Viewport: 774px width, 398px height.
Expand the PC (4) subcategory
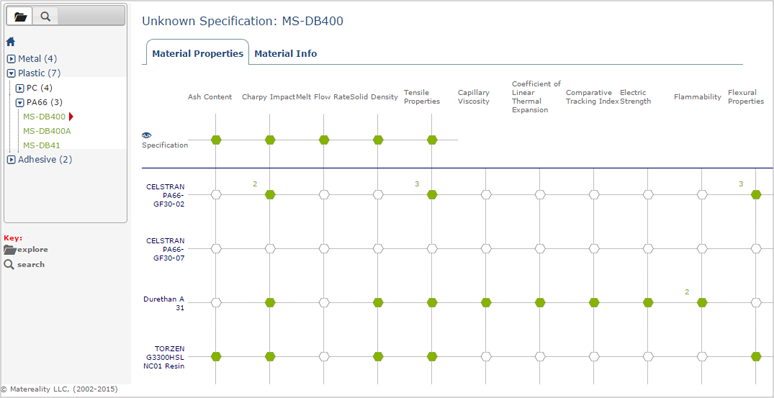pos(20,88)
